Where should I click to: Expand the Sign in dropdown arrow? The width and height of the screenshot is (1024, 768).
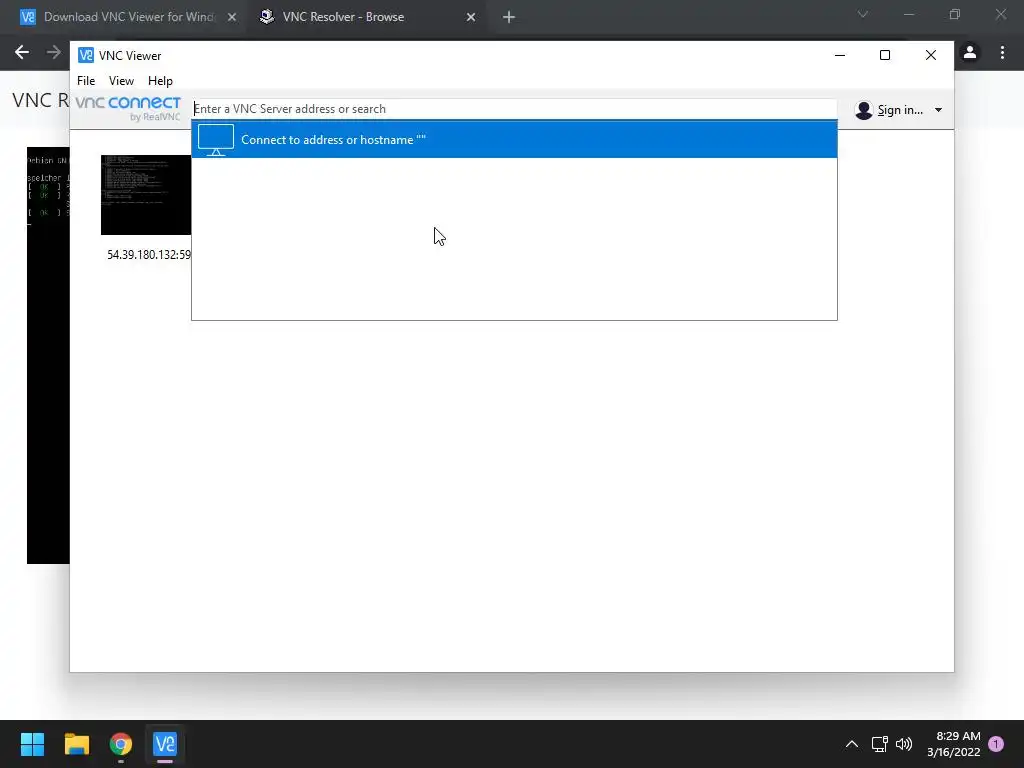coord(938,110)
